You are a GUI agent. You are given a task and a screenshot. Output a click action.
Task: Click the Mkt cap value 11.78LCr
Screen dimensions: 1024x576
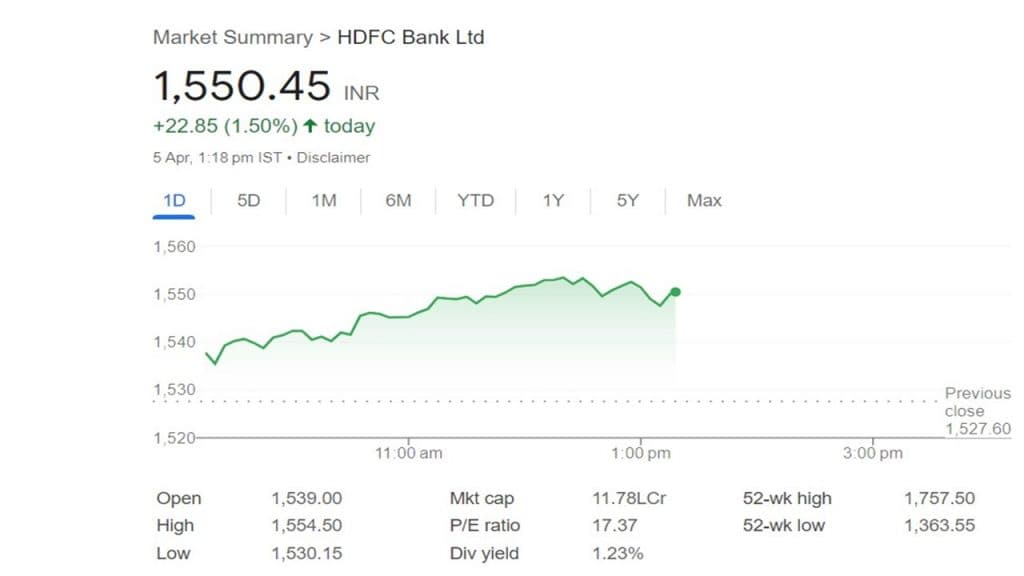coord(628,498)
